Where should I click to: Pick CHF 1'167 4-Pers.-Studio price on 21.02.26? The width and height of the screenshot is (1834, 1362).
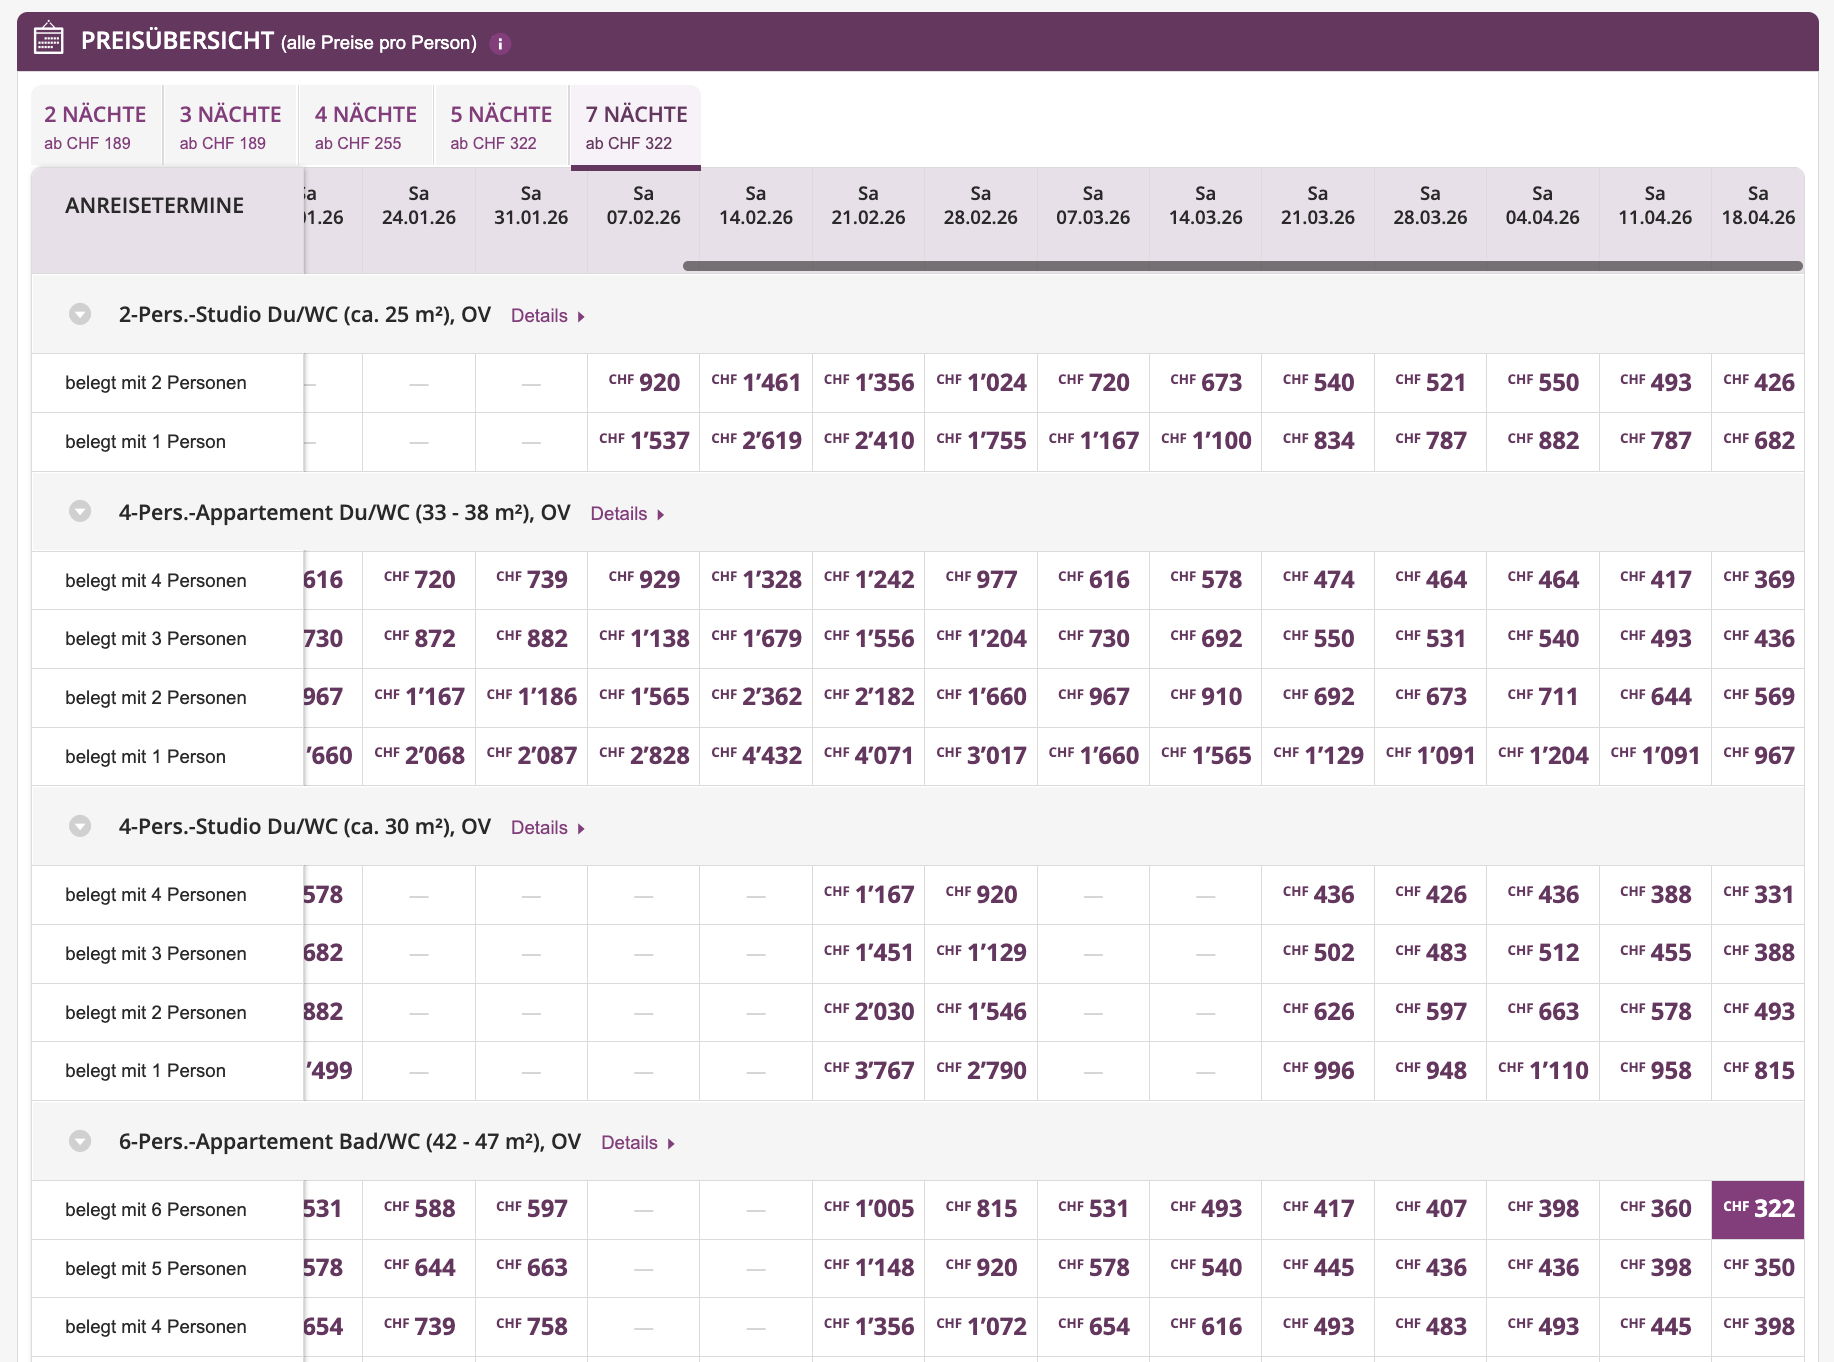tap(868, 895)
